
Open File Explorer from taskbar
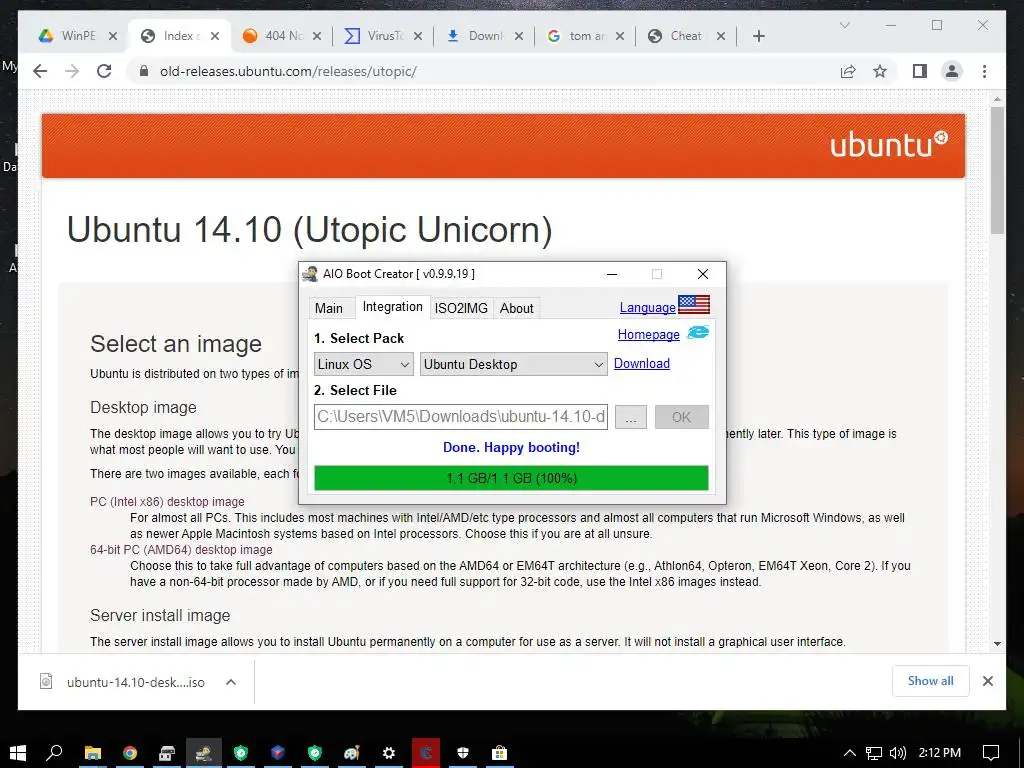93,753
